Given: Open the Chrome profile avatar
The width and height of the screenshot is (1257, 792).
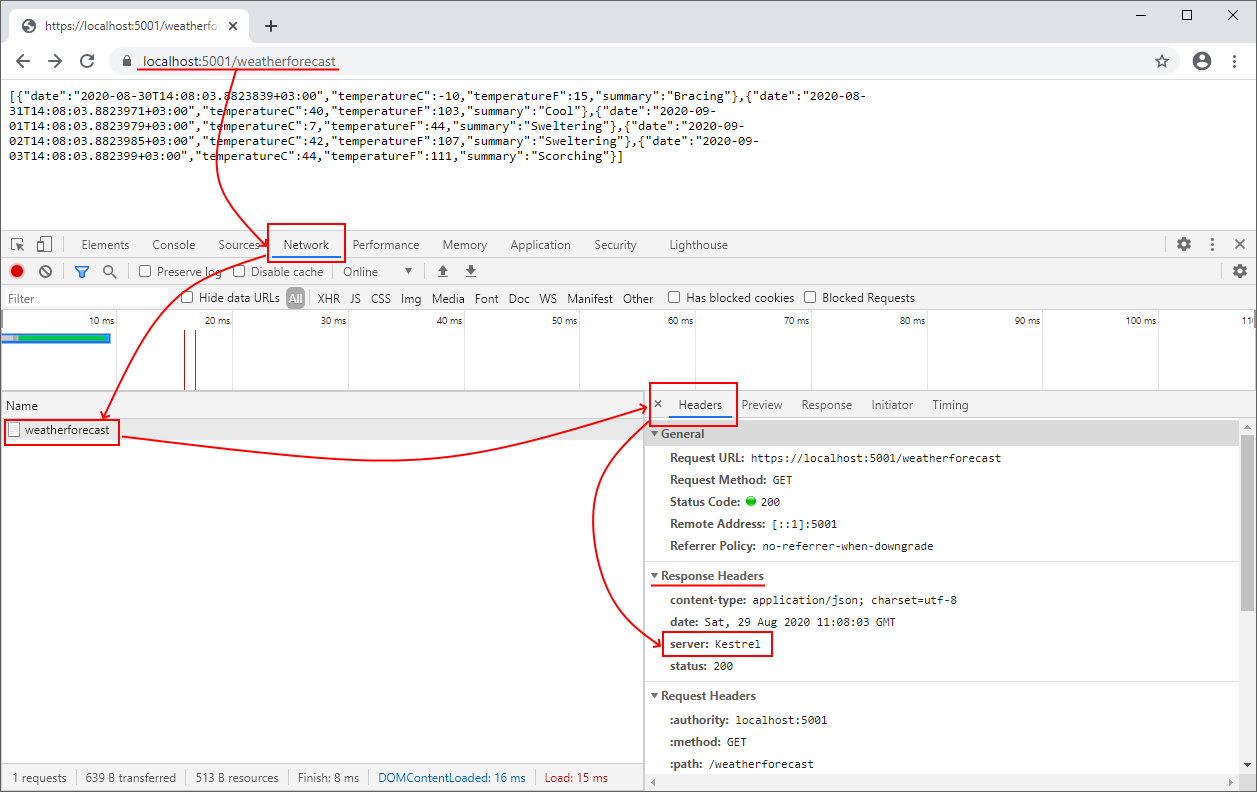Looking at the screenshot, I should pyautogui.click(x=1202, y=61).
